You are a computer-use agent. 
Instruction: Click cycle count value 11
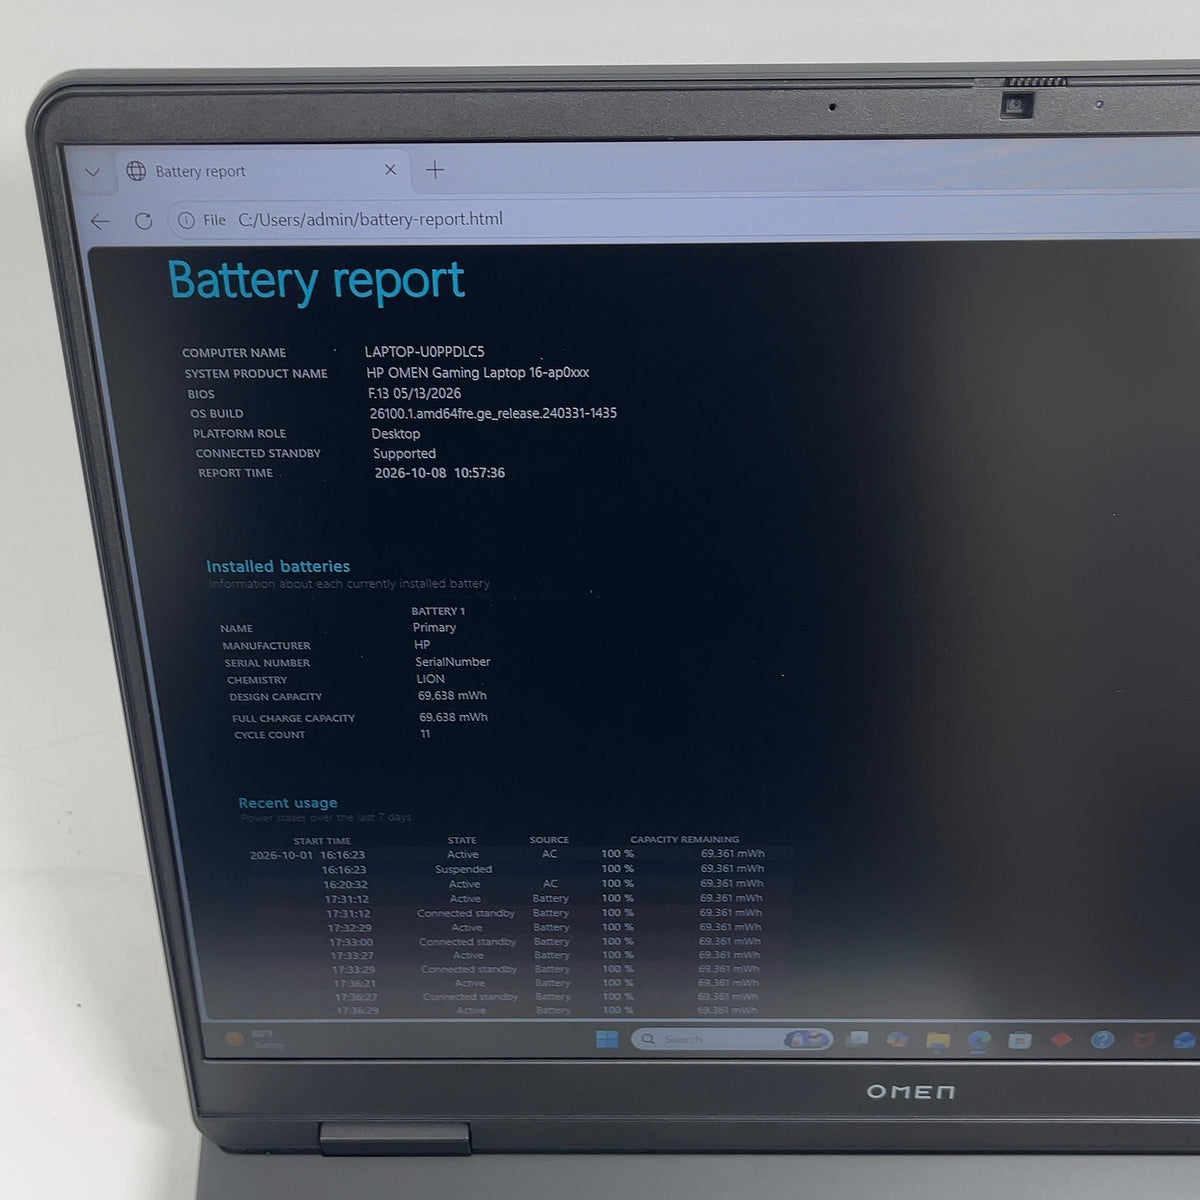coord(425,734)
